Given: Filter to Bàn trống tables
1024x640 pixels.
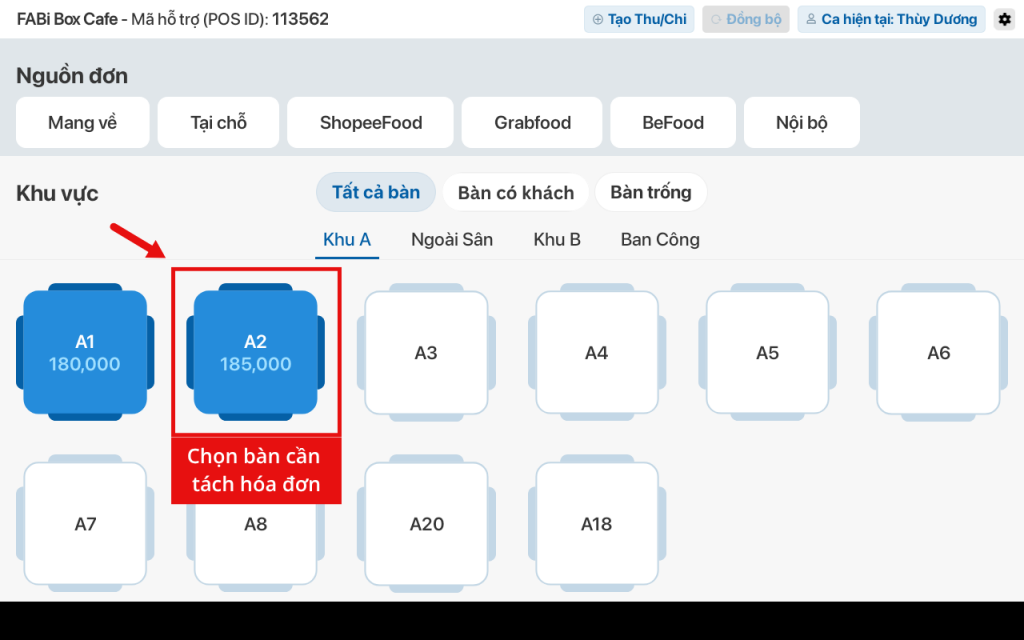Looking at the screenshot, I should tap(651, 192).
